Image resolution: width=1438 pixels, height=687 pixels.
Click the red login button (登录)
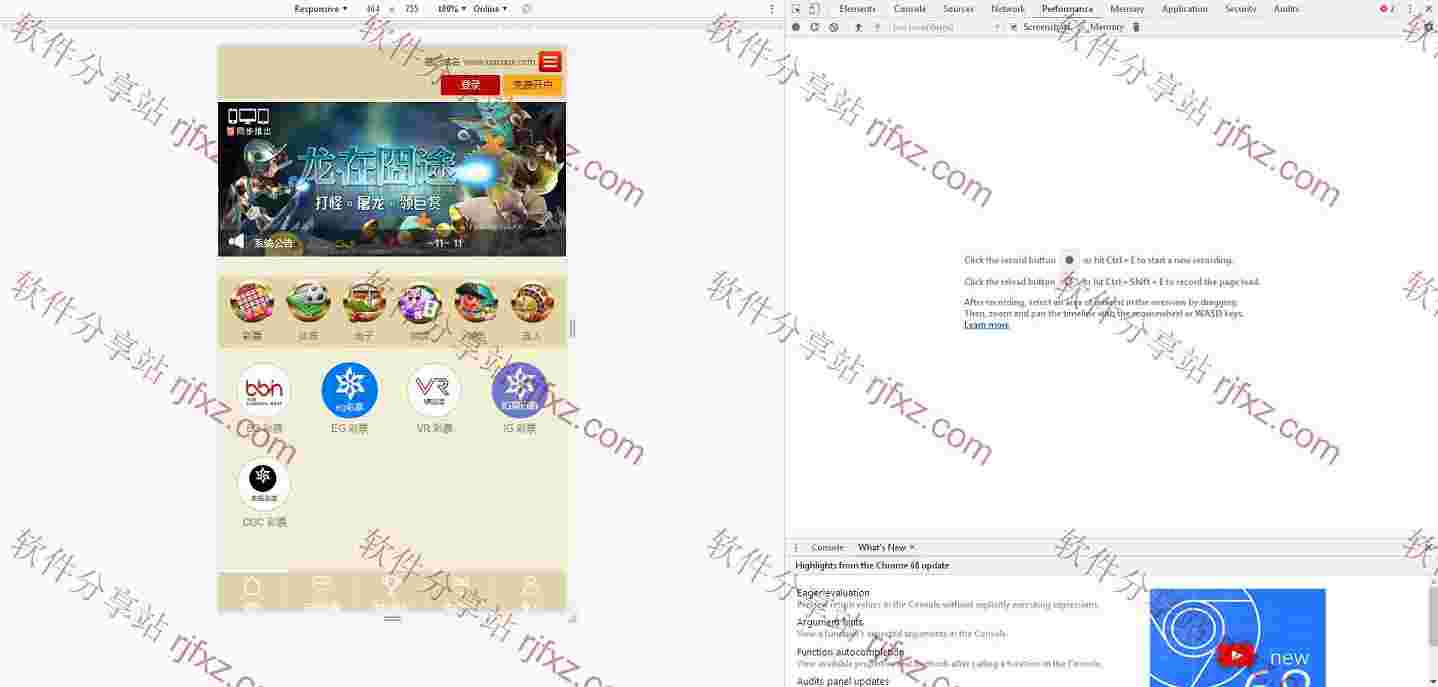470,85
